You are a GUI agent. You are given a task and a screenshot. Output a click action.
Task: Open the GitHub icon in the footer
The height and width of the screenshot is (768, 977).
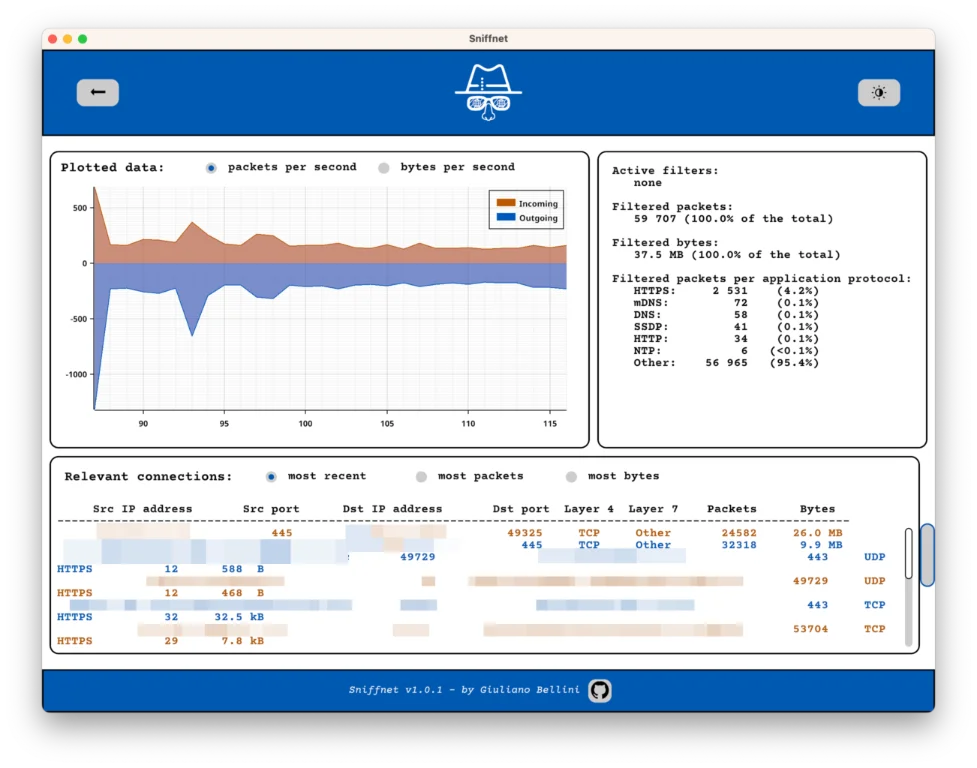[x=599, y=690]
